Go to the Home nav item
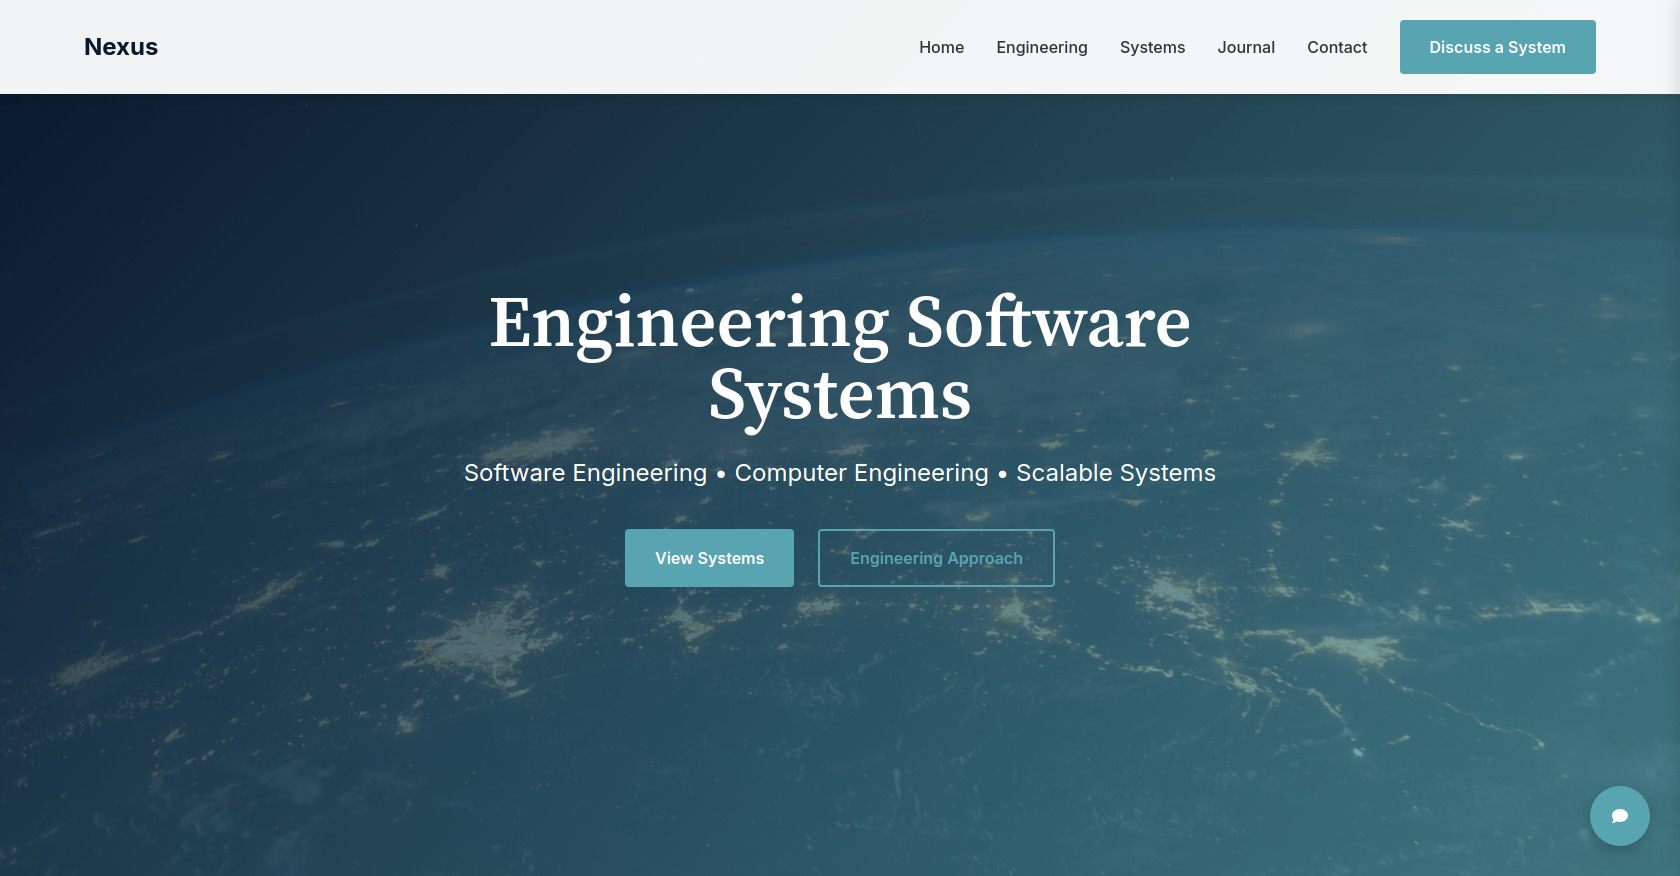1680x876 pixels. pos(941,47)
